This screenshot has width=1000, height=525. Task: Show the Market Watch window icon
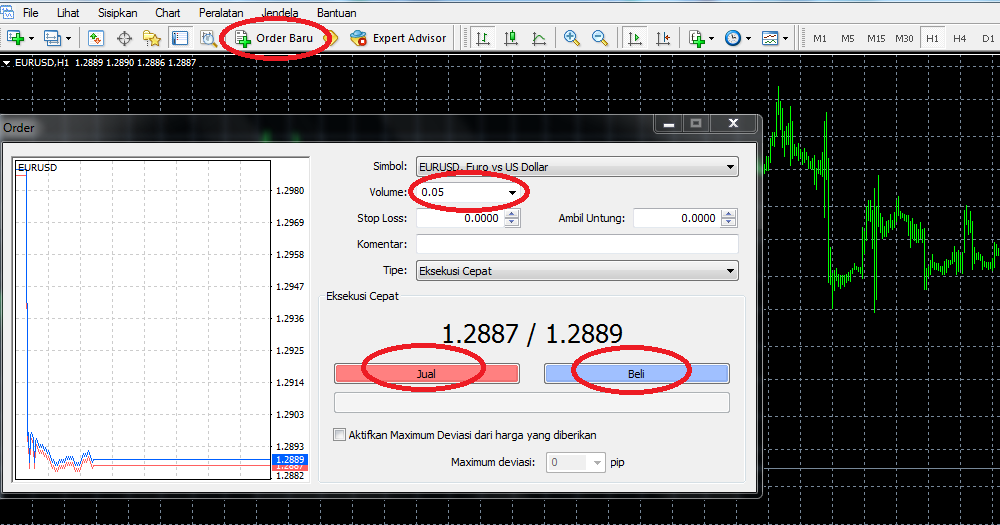pyautogui.click(x=96, y=38)
